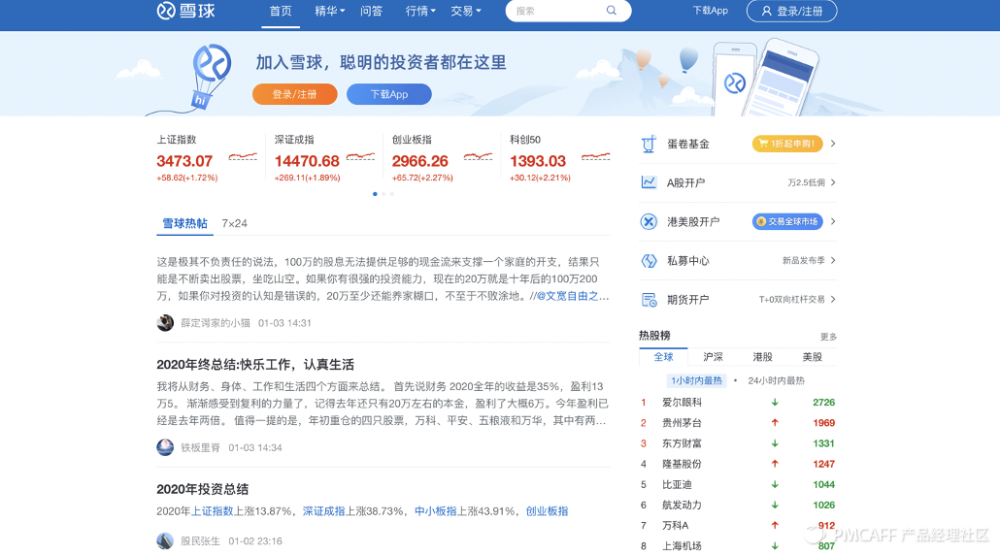
Task: Click down arrow beside 比亚迪
Action: 775,484
